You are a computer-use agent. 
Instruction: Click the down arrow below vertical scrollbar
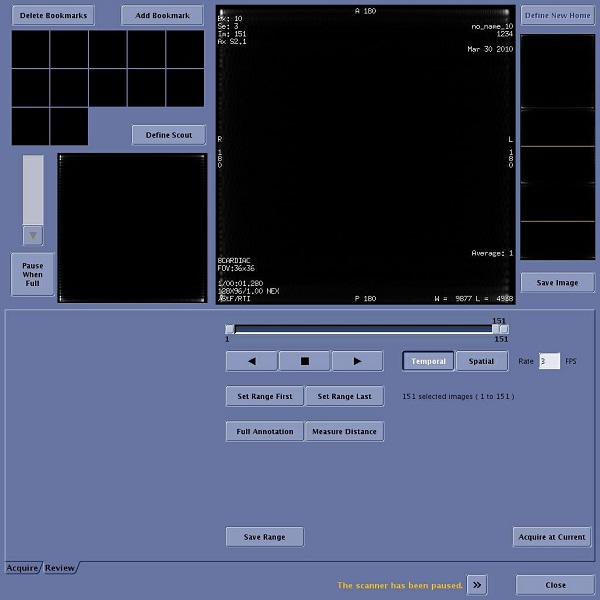tap(33, 236)
